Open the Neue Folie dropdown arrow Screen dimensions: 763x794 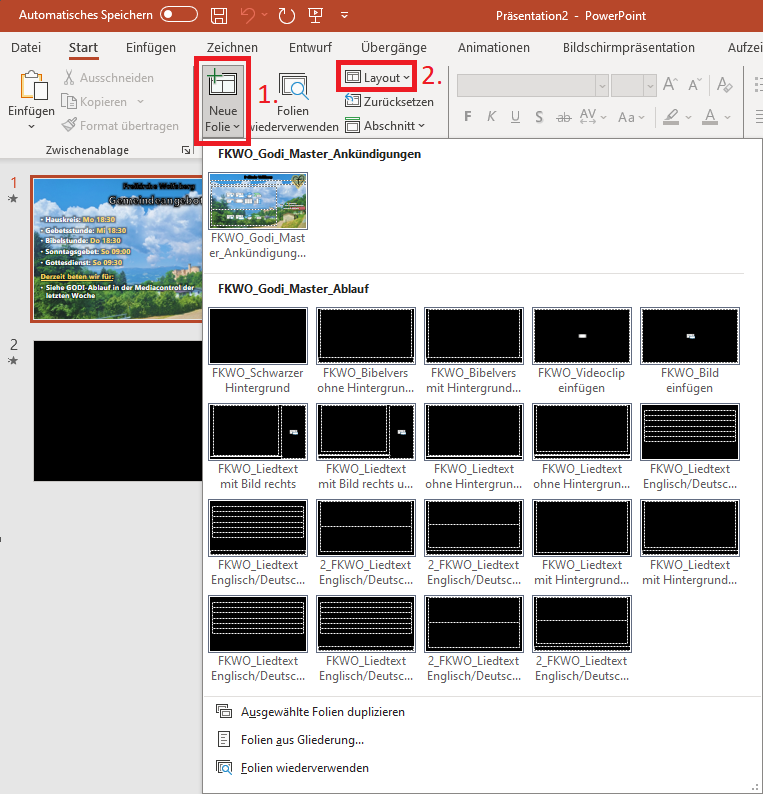(x=223, y=127)
